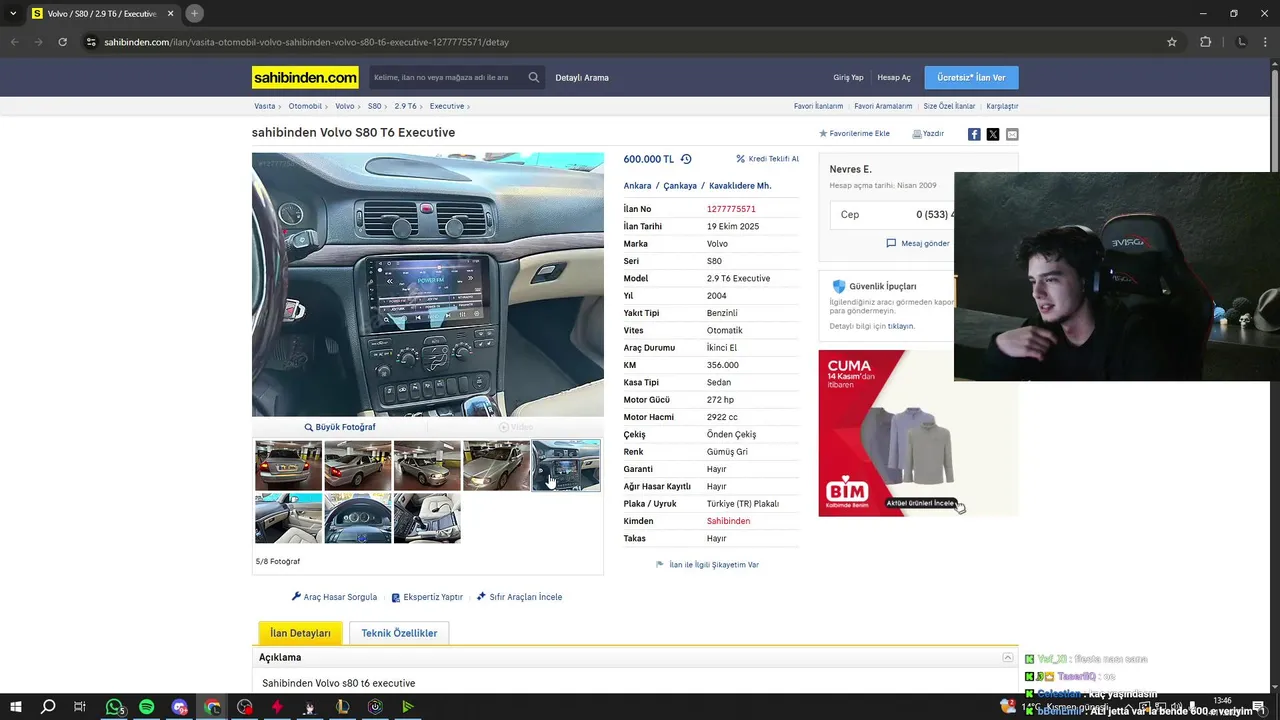
Task: Click Kavaklıdere Mh. location link
Action: pos(740,186)
